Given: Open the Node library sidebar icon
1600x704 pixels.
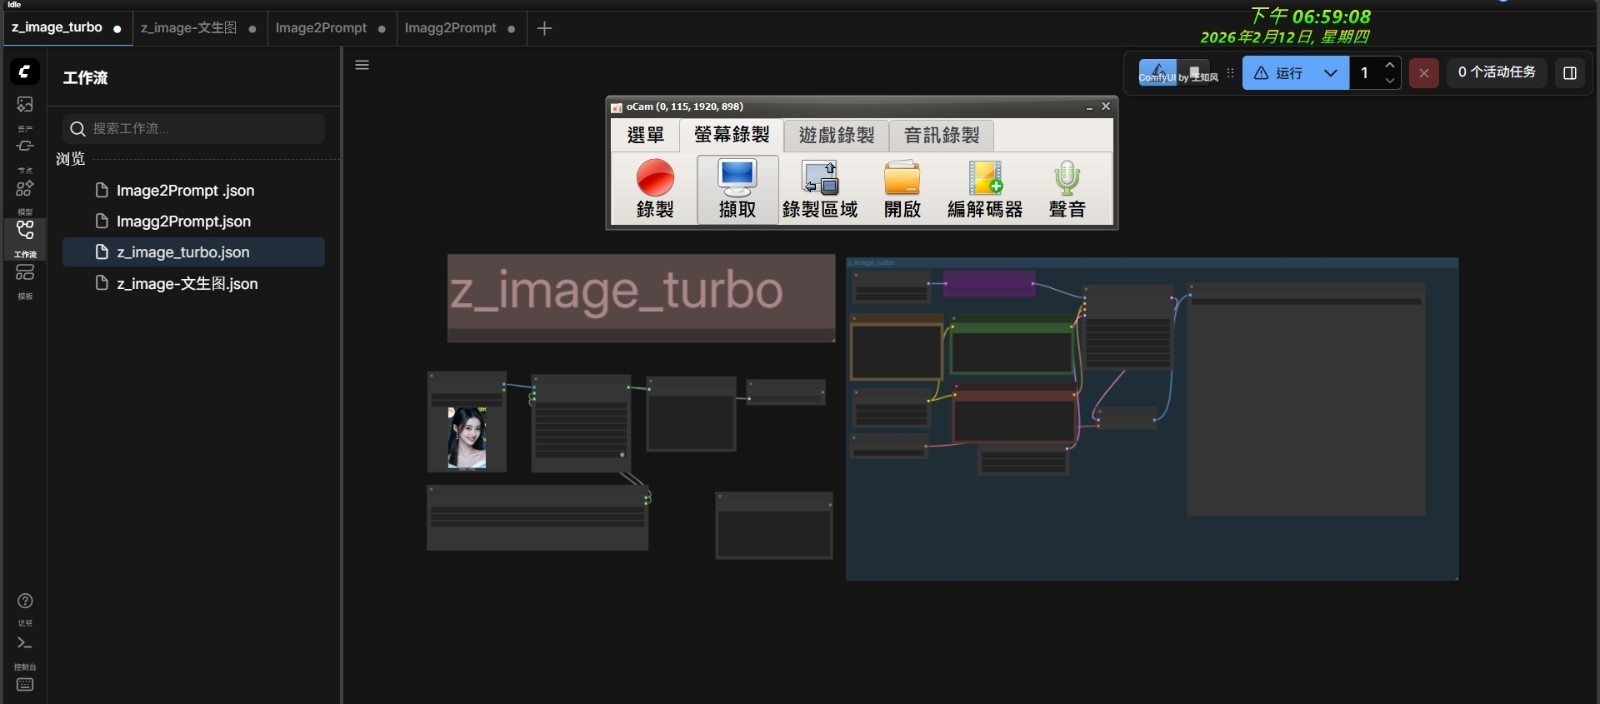Looking at the screenshot, I should pyautogui.click(x=25, y=147).
